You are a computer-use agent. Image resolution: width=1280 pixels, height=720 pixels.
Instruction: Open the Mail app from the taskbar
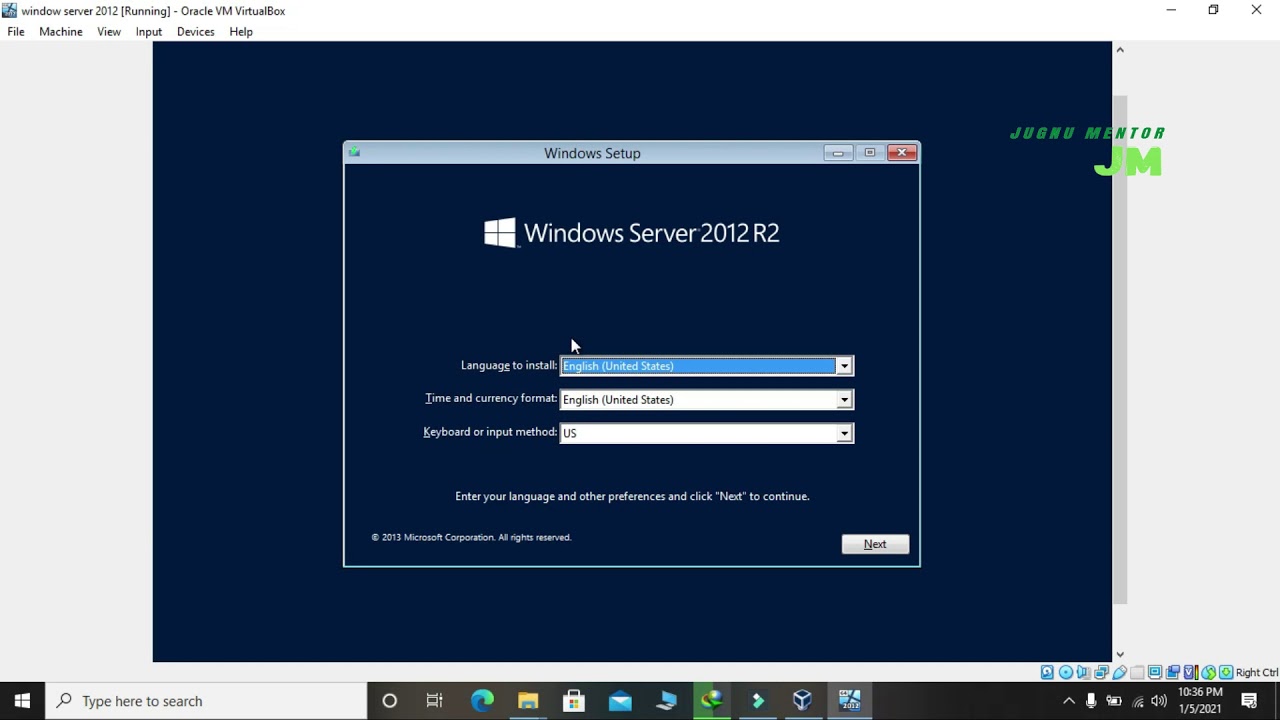tap(620, 701)
